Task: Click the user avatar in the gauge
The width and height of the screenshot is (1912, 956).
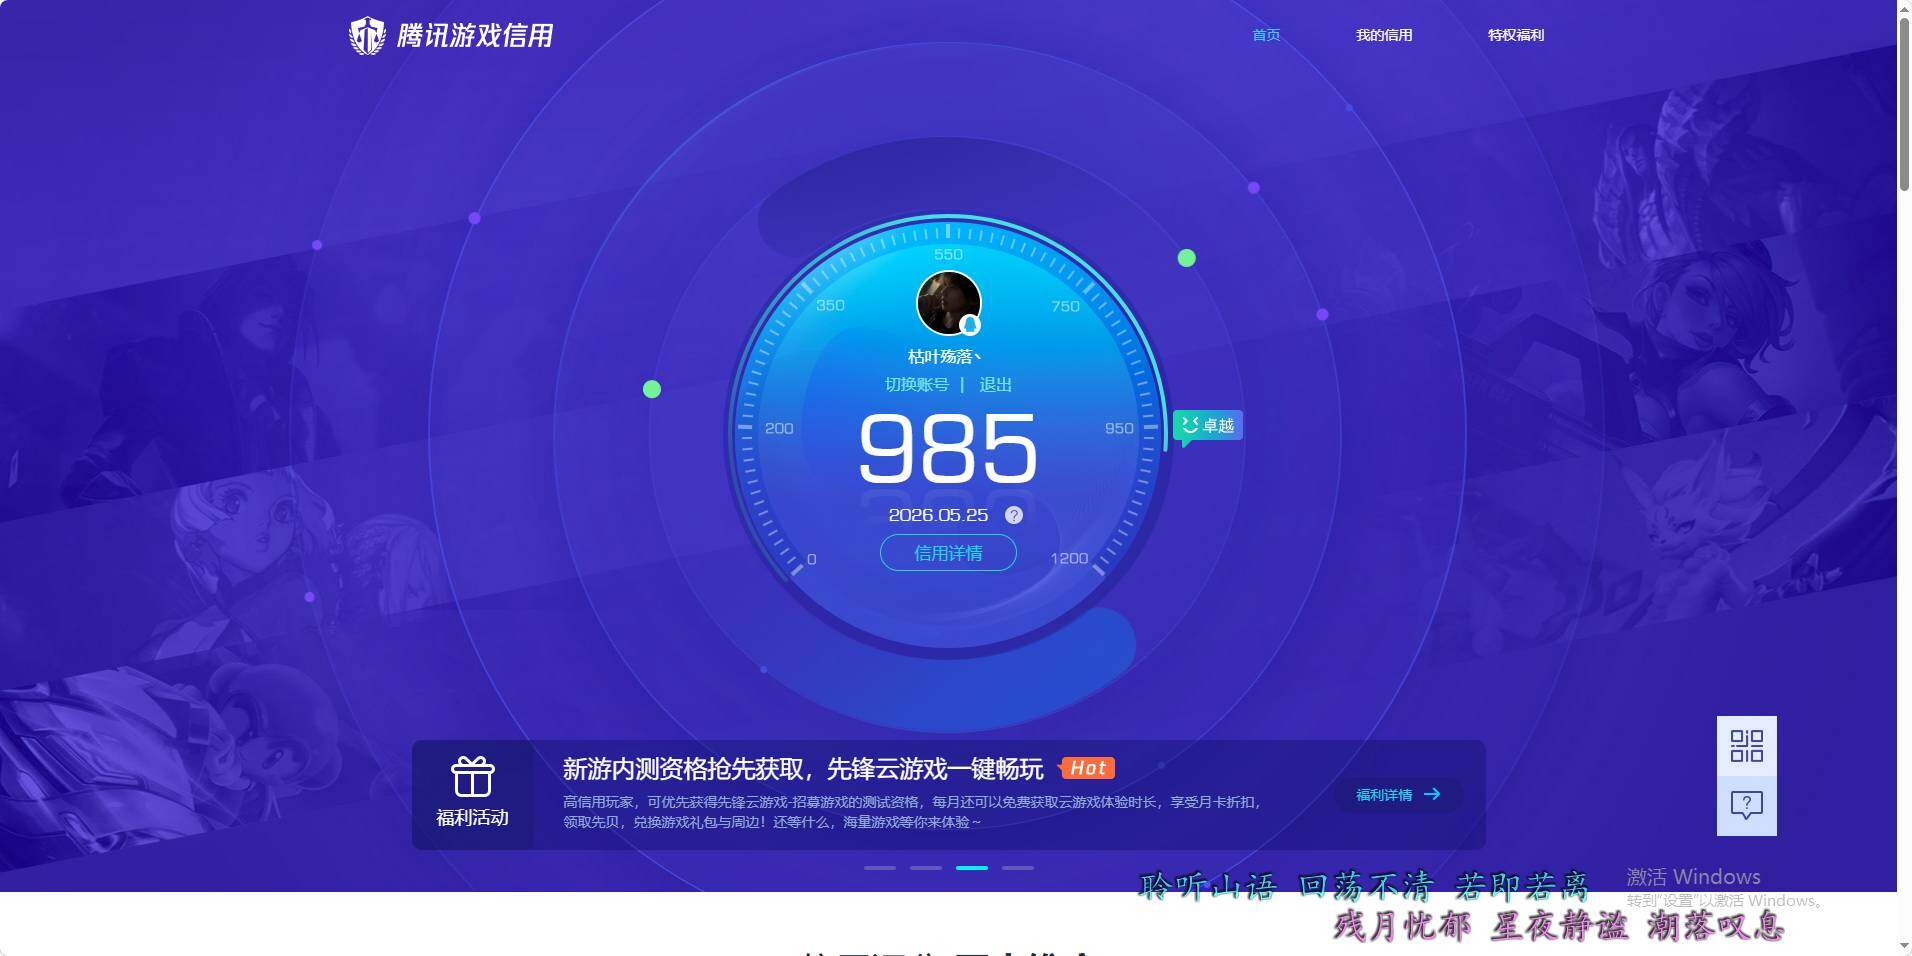Action: pyautogui.click(x=948, y=303)
